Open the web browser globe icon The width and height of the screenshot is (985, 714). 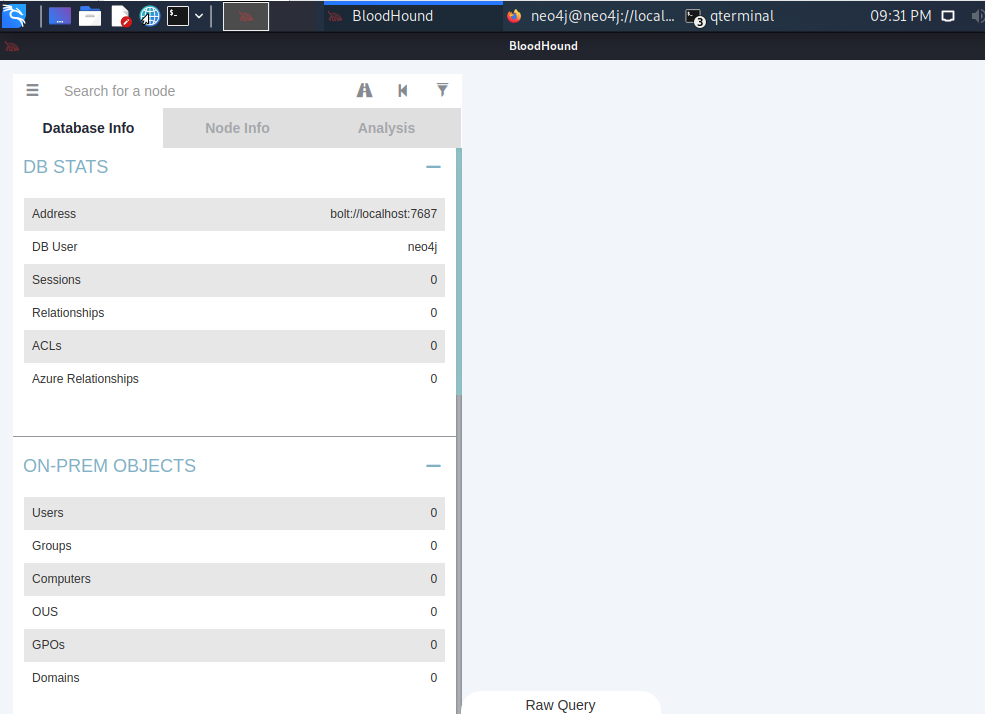[x=150, y=16]
